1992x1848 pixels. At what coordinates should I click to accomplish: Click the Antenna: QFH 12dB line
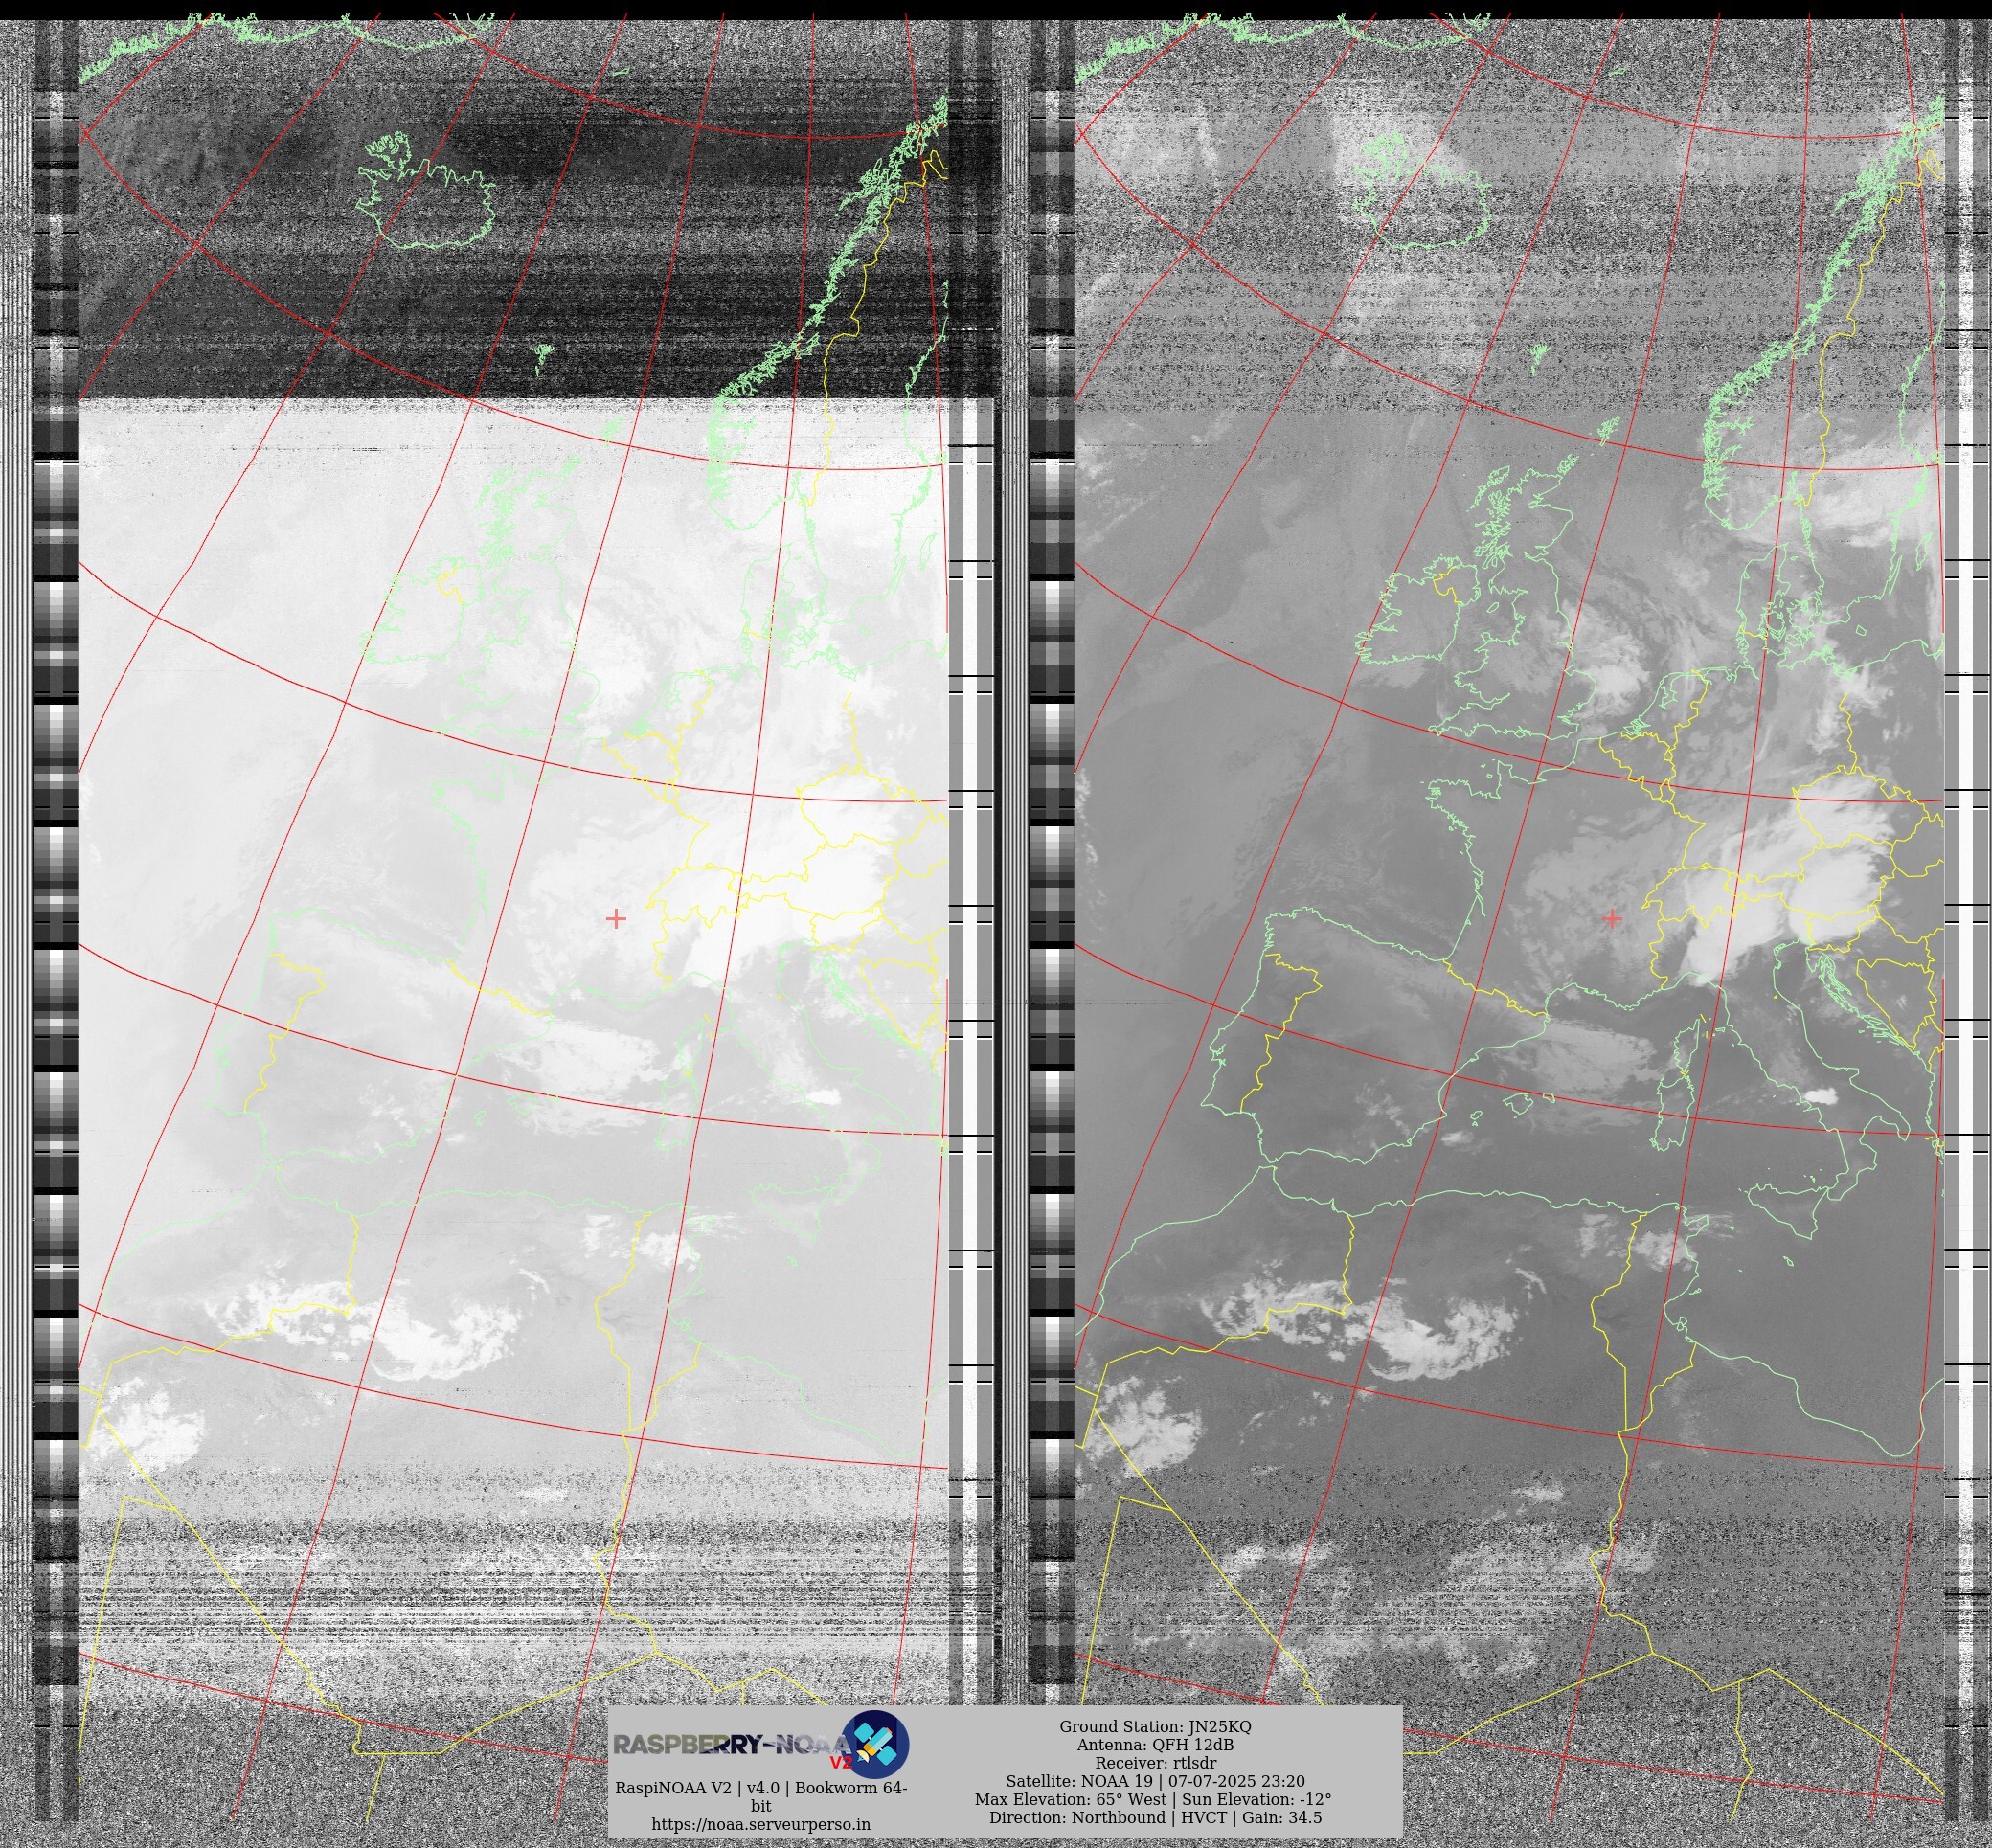pyautogui.click(x=1155, y=1744)
